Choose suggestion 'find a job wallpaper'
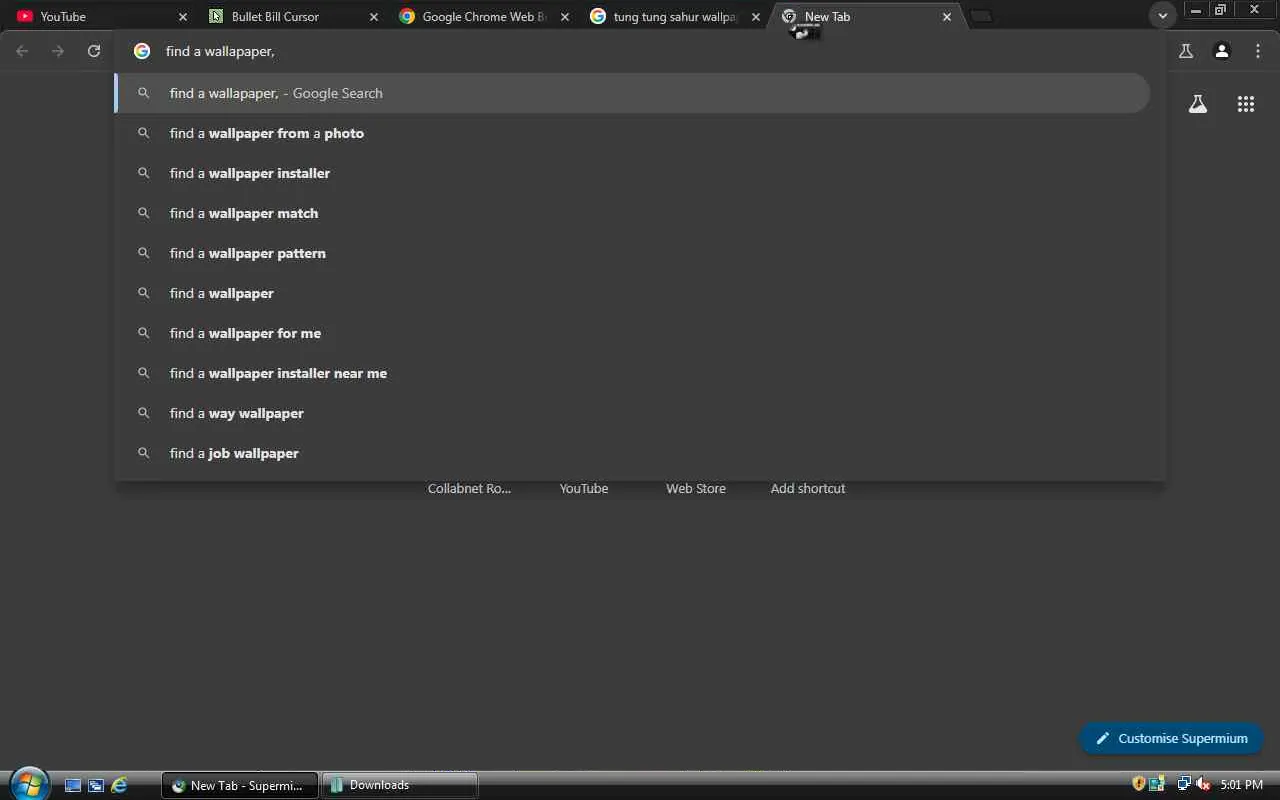This screenshot has height=800, width=1280. point(632,453)
